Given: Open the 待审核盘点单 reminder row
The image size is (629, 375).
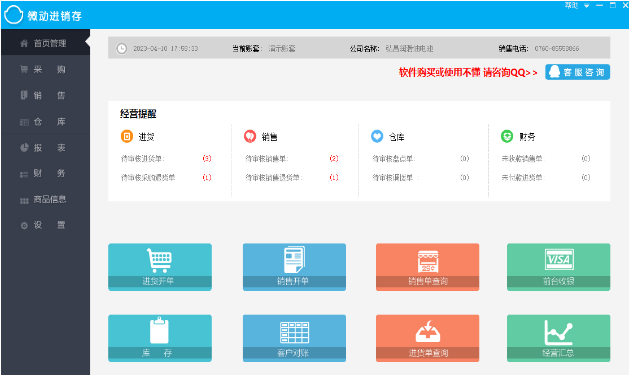Looking at the screenshot, I should (420, 159).
